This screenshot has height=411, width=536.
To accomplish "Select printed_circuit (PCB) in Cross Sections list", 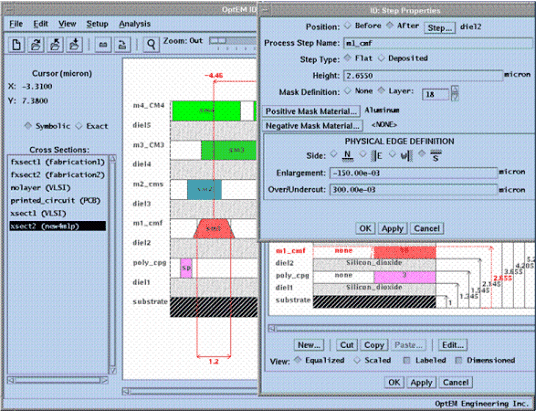I will pos(57,201).
